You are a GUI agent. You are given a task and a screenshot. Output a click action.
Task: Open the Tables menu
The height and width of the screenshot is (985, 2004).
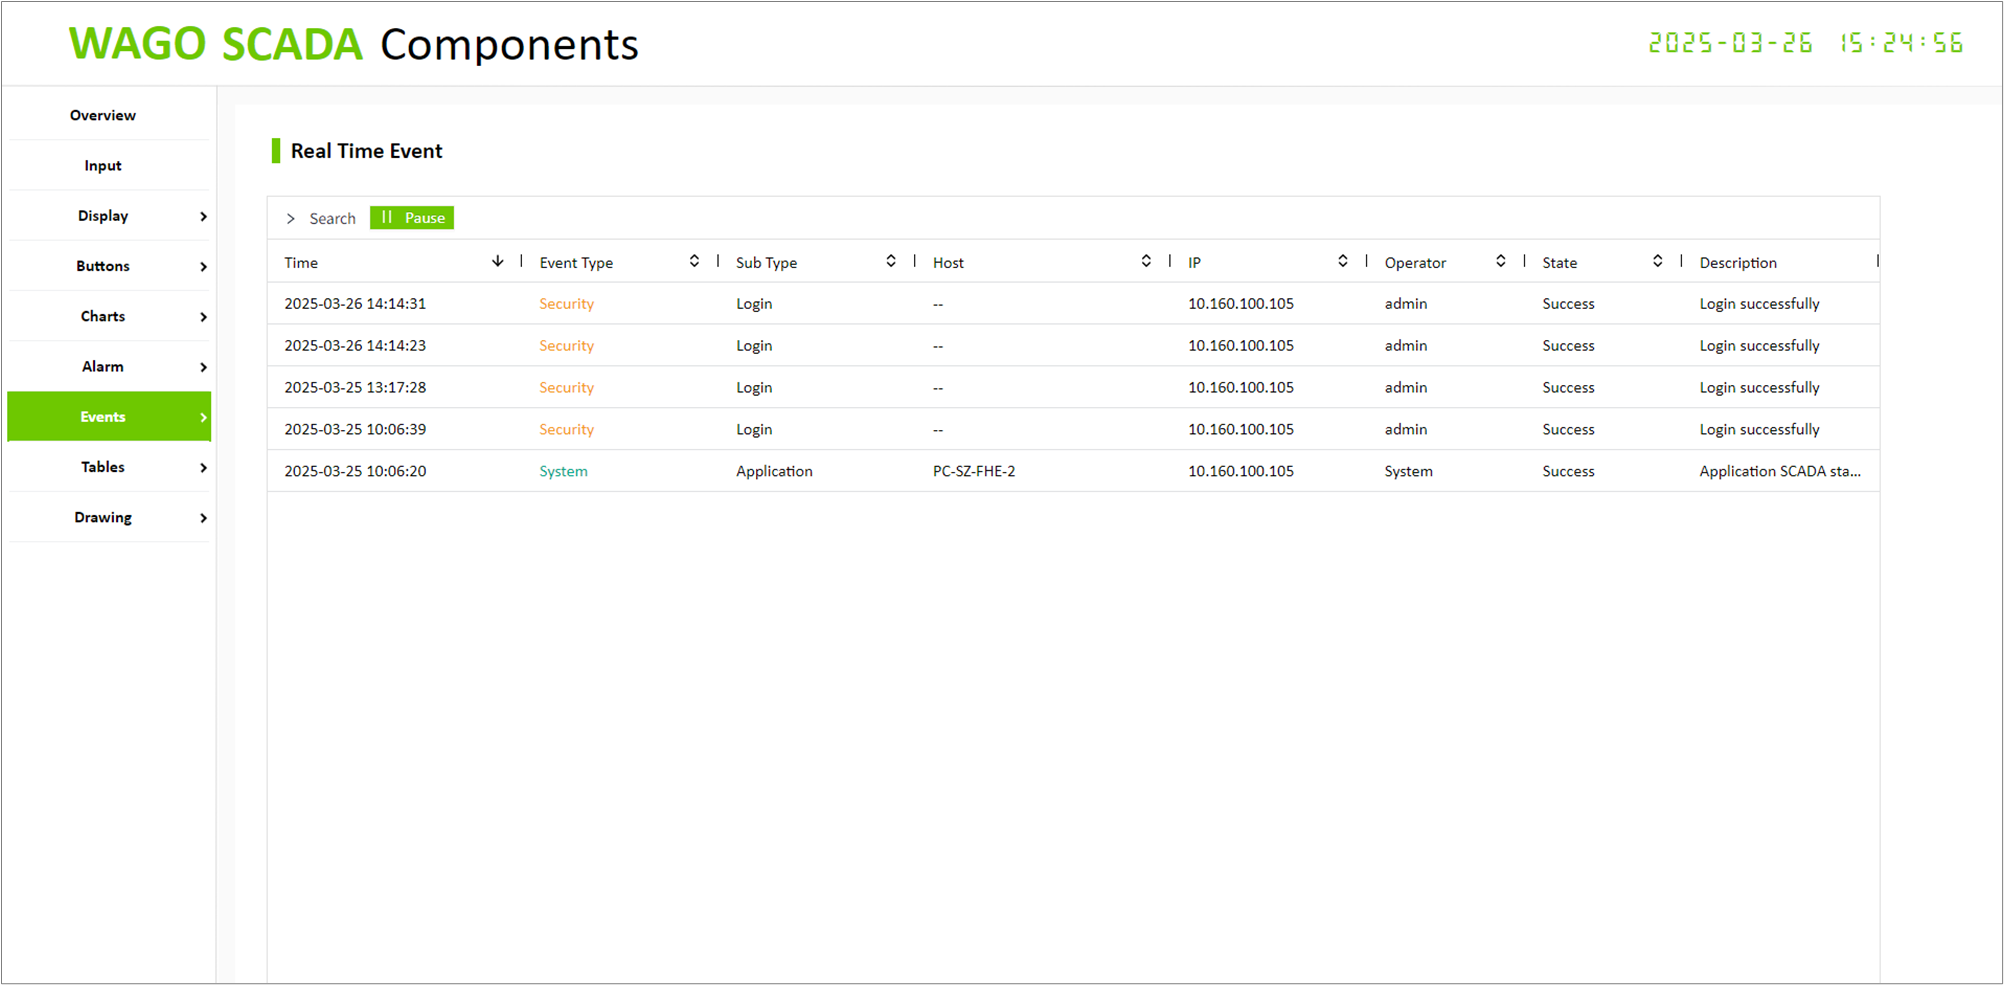tap(103, 467)
